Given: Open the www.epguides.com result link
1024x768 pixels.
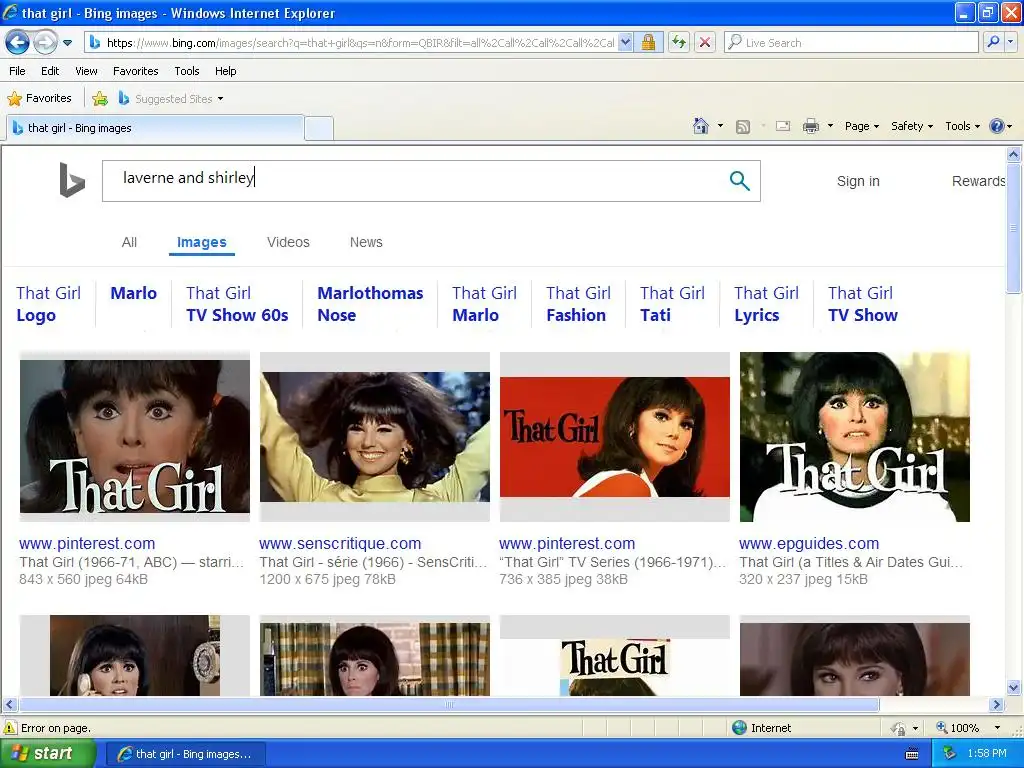Looking at the screenshot, I should [x=808, y=543].
